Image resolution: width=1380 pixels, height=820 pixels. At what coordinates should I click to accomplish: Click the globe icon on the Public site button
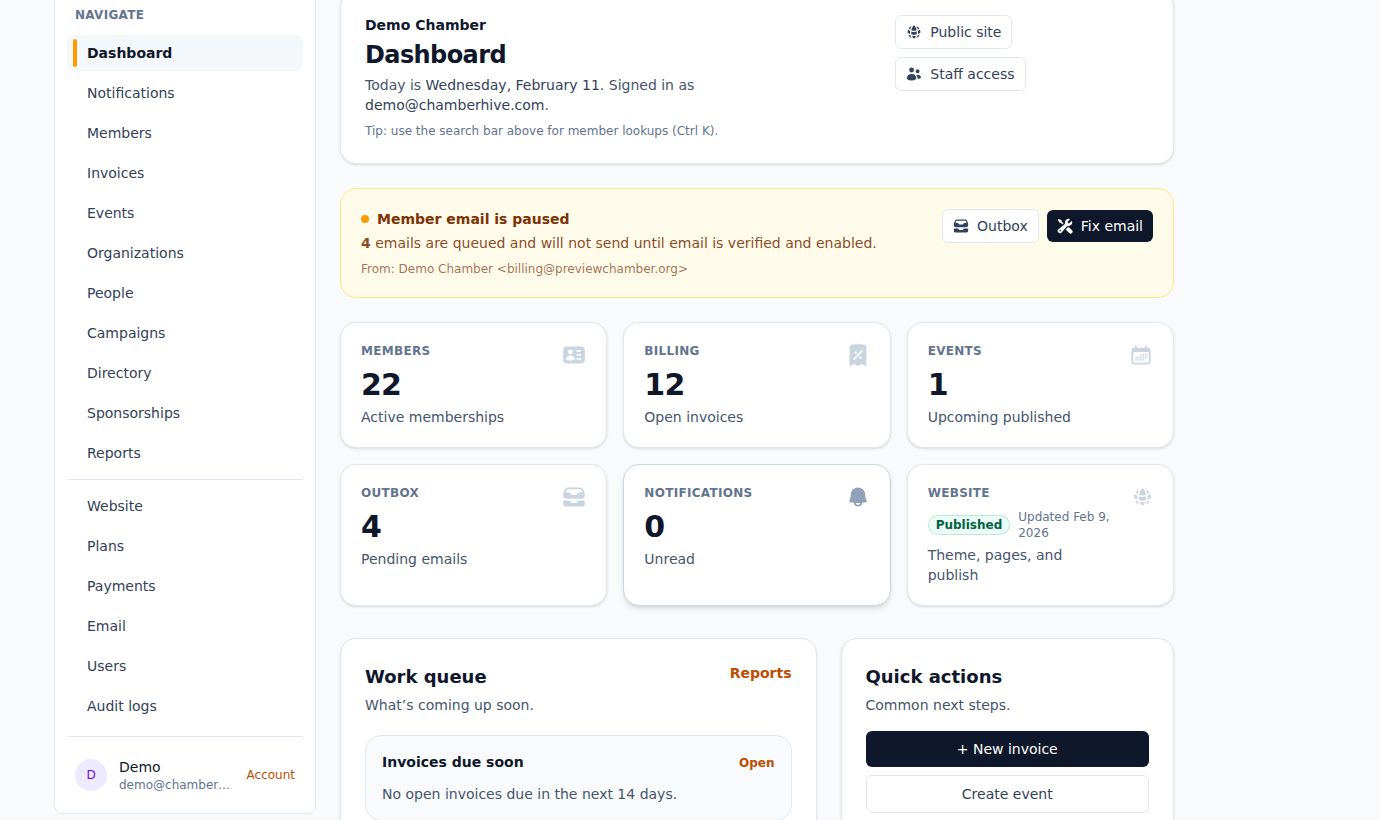click(x=913, y=32)
